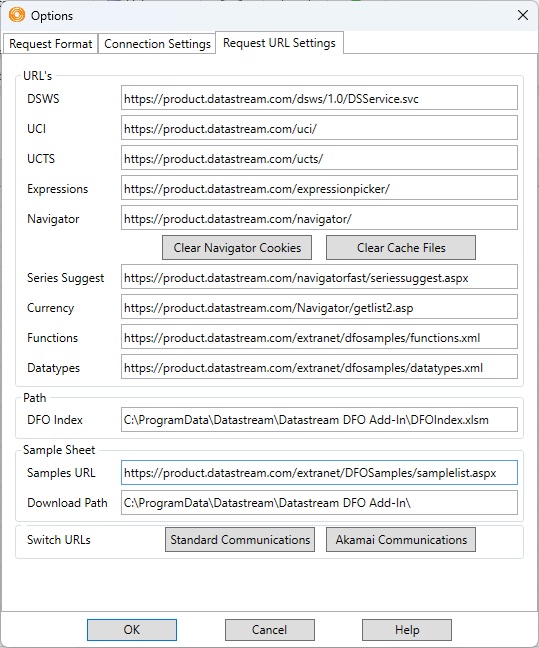Image resolution: width=539 pixels, height=648 pixels.
Task: Switch to the Request Format tab
Action: pos(50,44)
